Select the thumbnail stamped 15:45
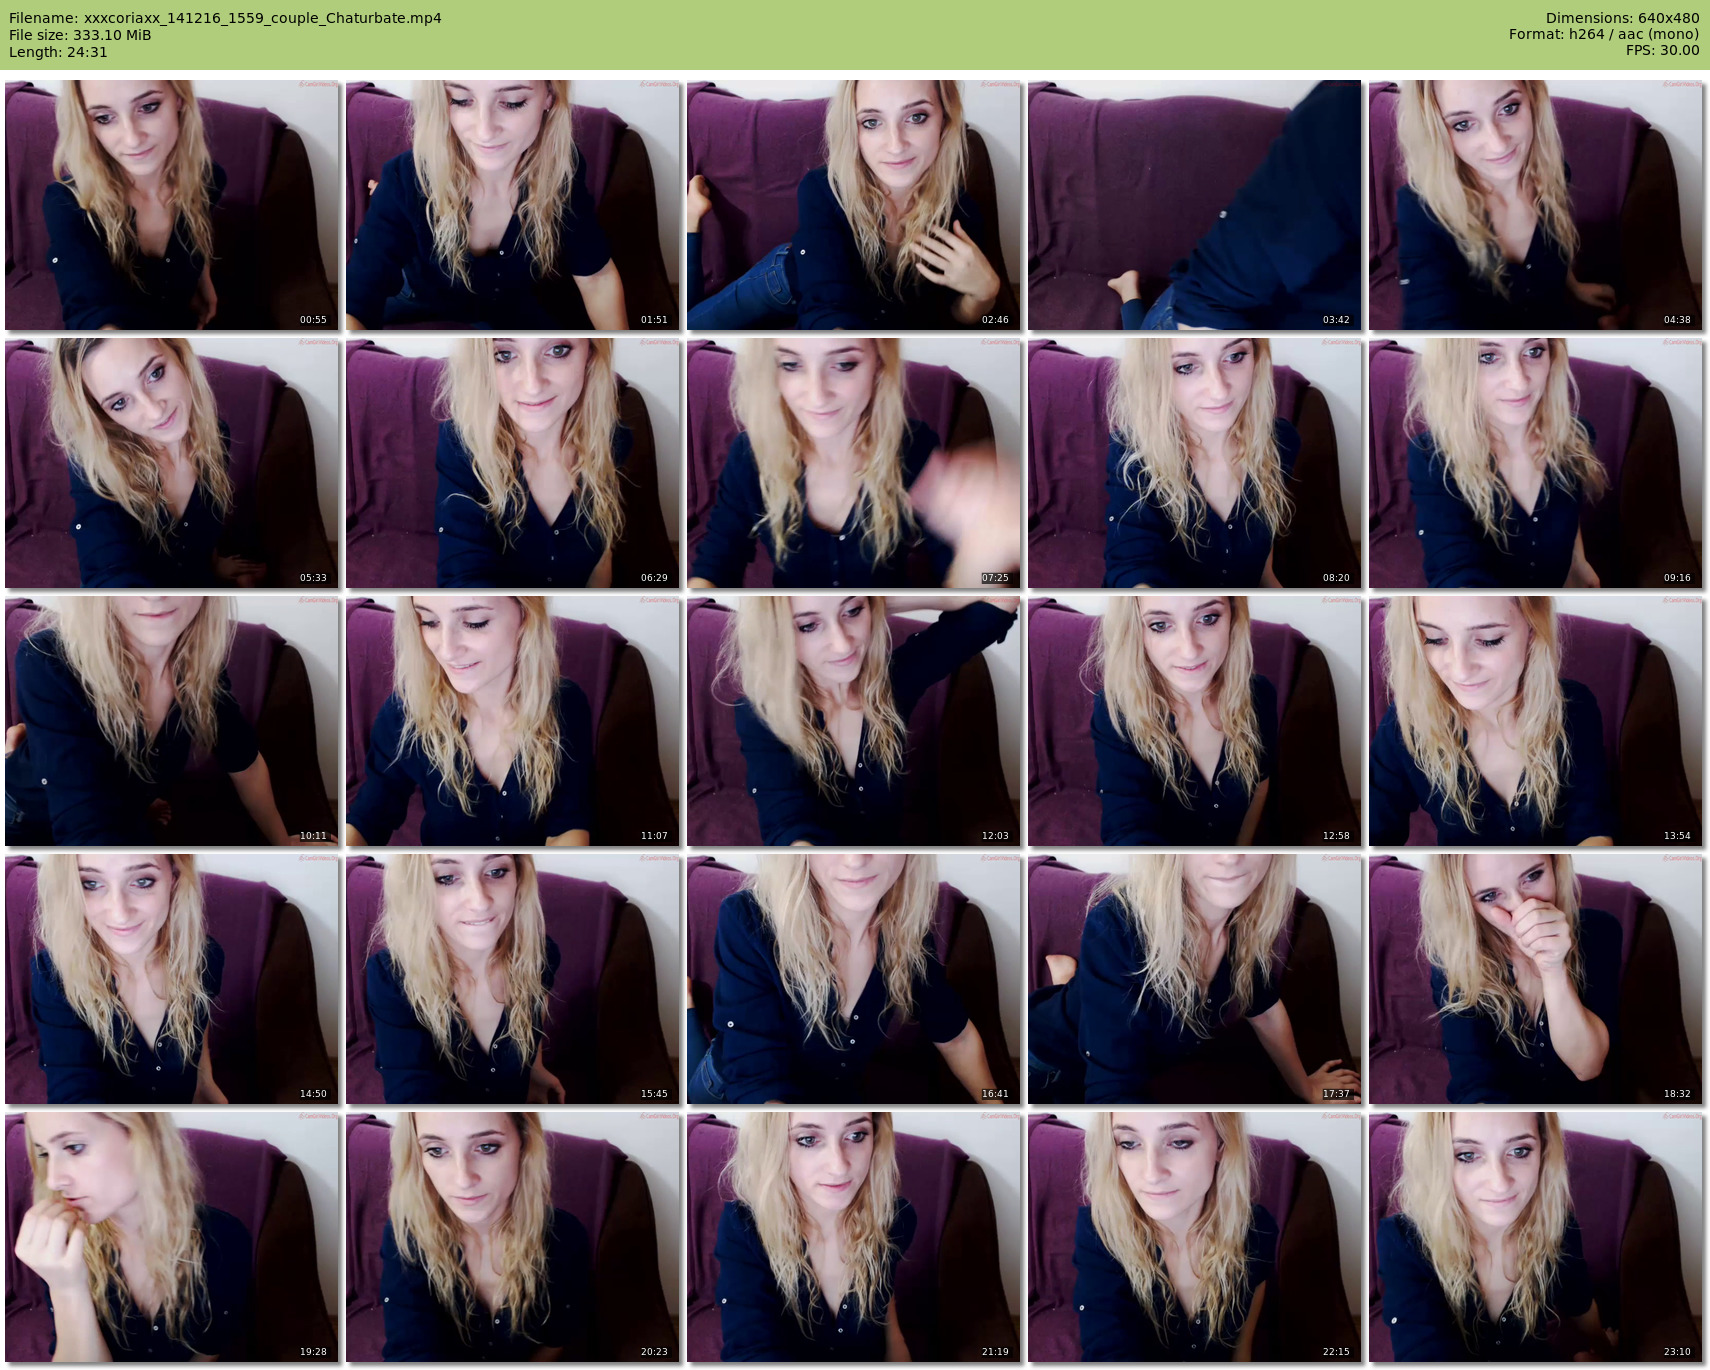1710x1370 pixels. 513,979
